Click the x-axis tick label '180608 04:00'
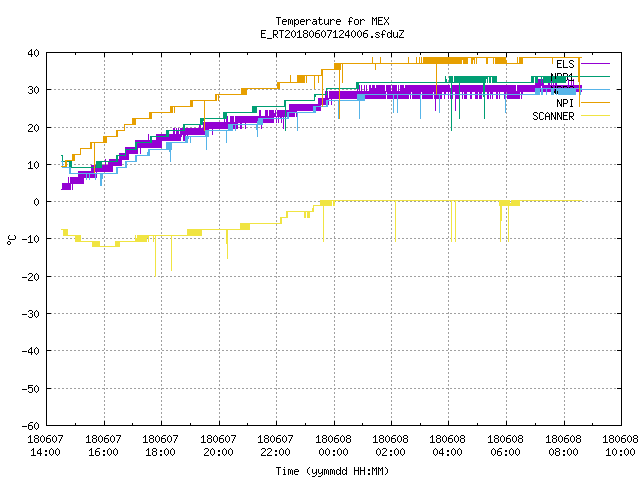The height and width of the screenshot is (480, 640). point(448,446)
